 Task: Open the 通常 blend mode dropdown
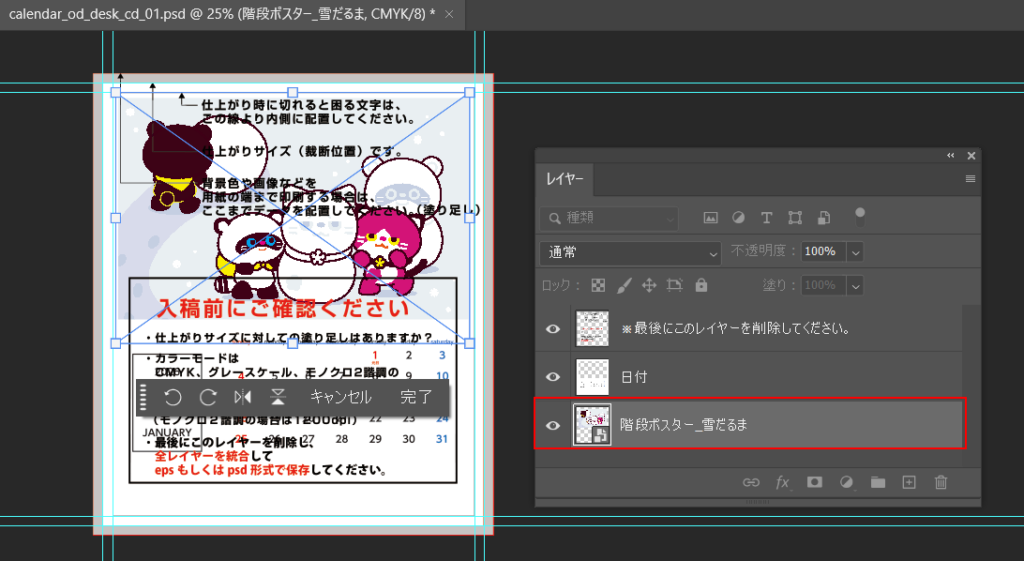(x=630, y=252)
